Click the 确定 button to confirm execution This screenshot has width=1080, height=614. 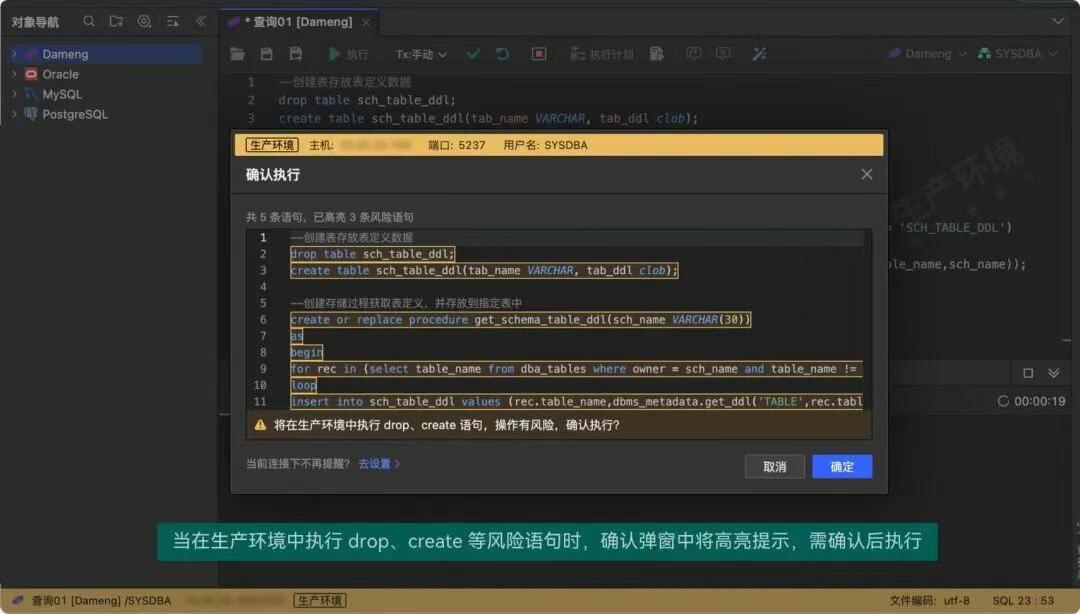click(x=842, y=467)
